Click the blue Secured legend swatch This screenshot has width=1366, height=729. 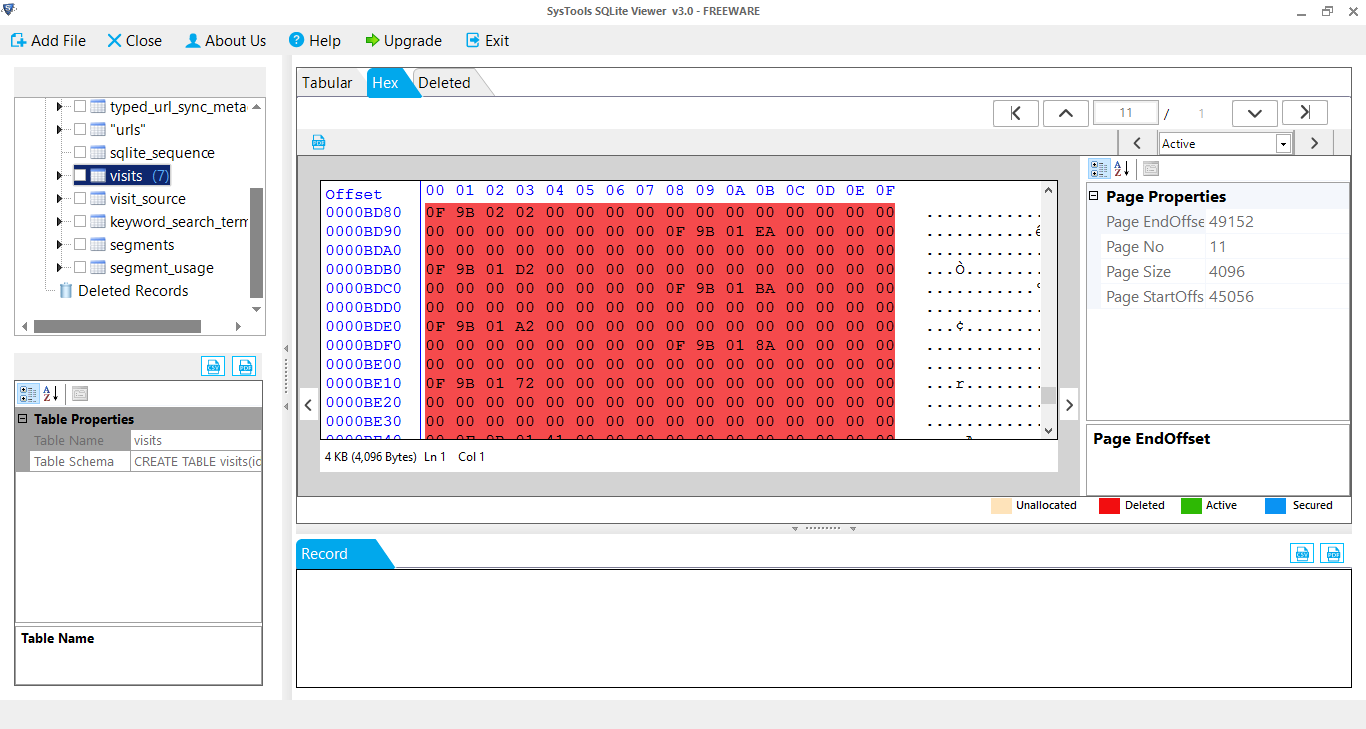pos(1275,505)
